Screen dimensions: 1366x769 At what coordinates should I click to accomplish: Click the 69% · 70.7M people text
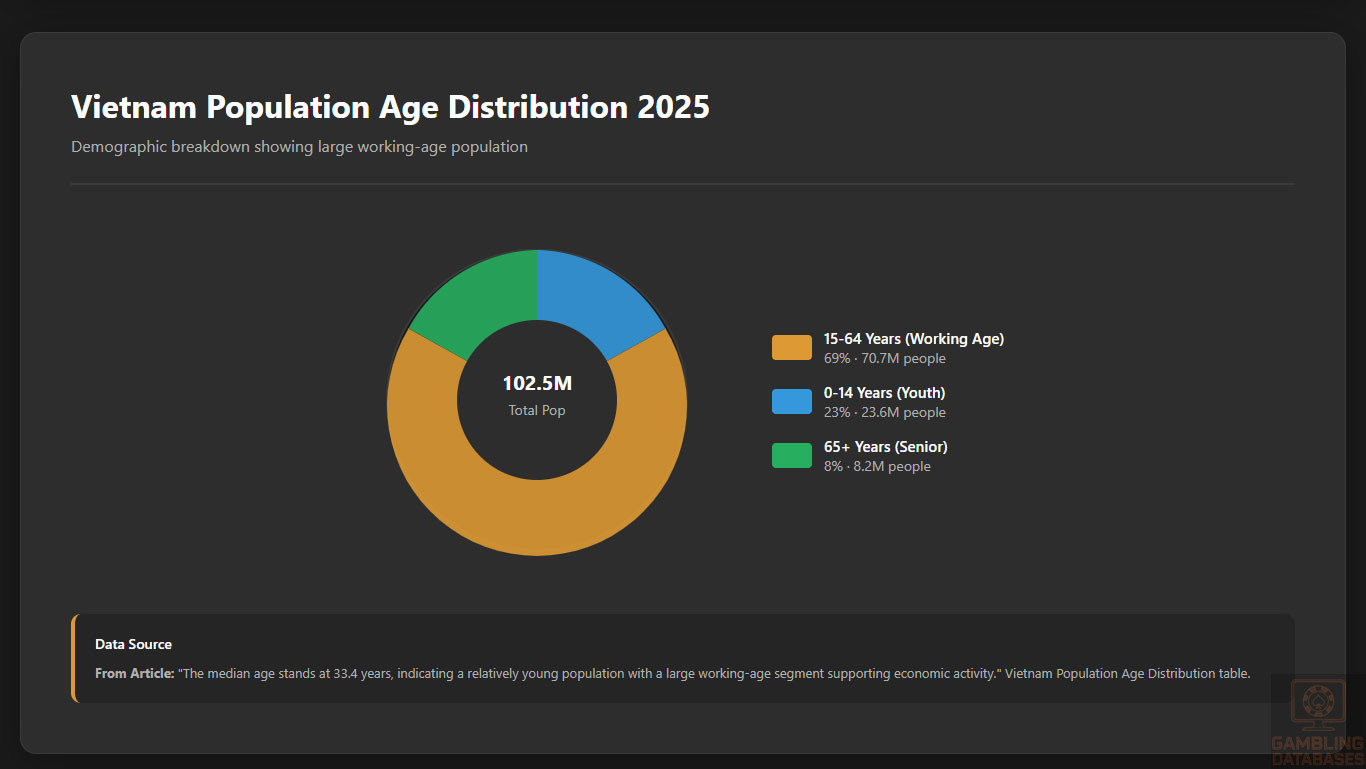click(x=884, y=359)
